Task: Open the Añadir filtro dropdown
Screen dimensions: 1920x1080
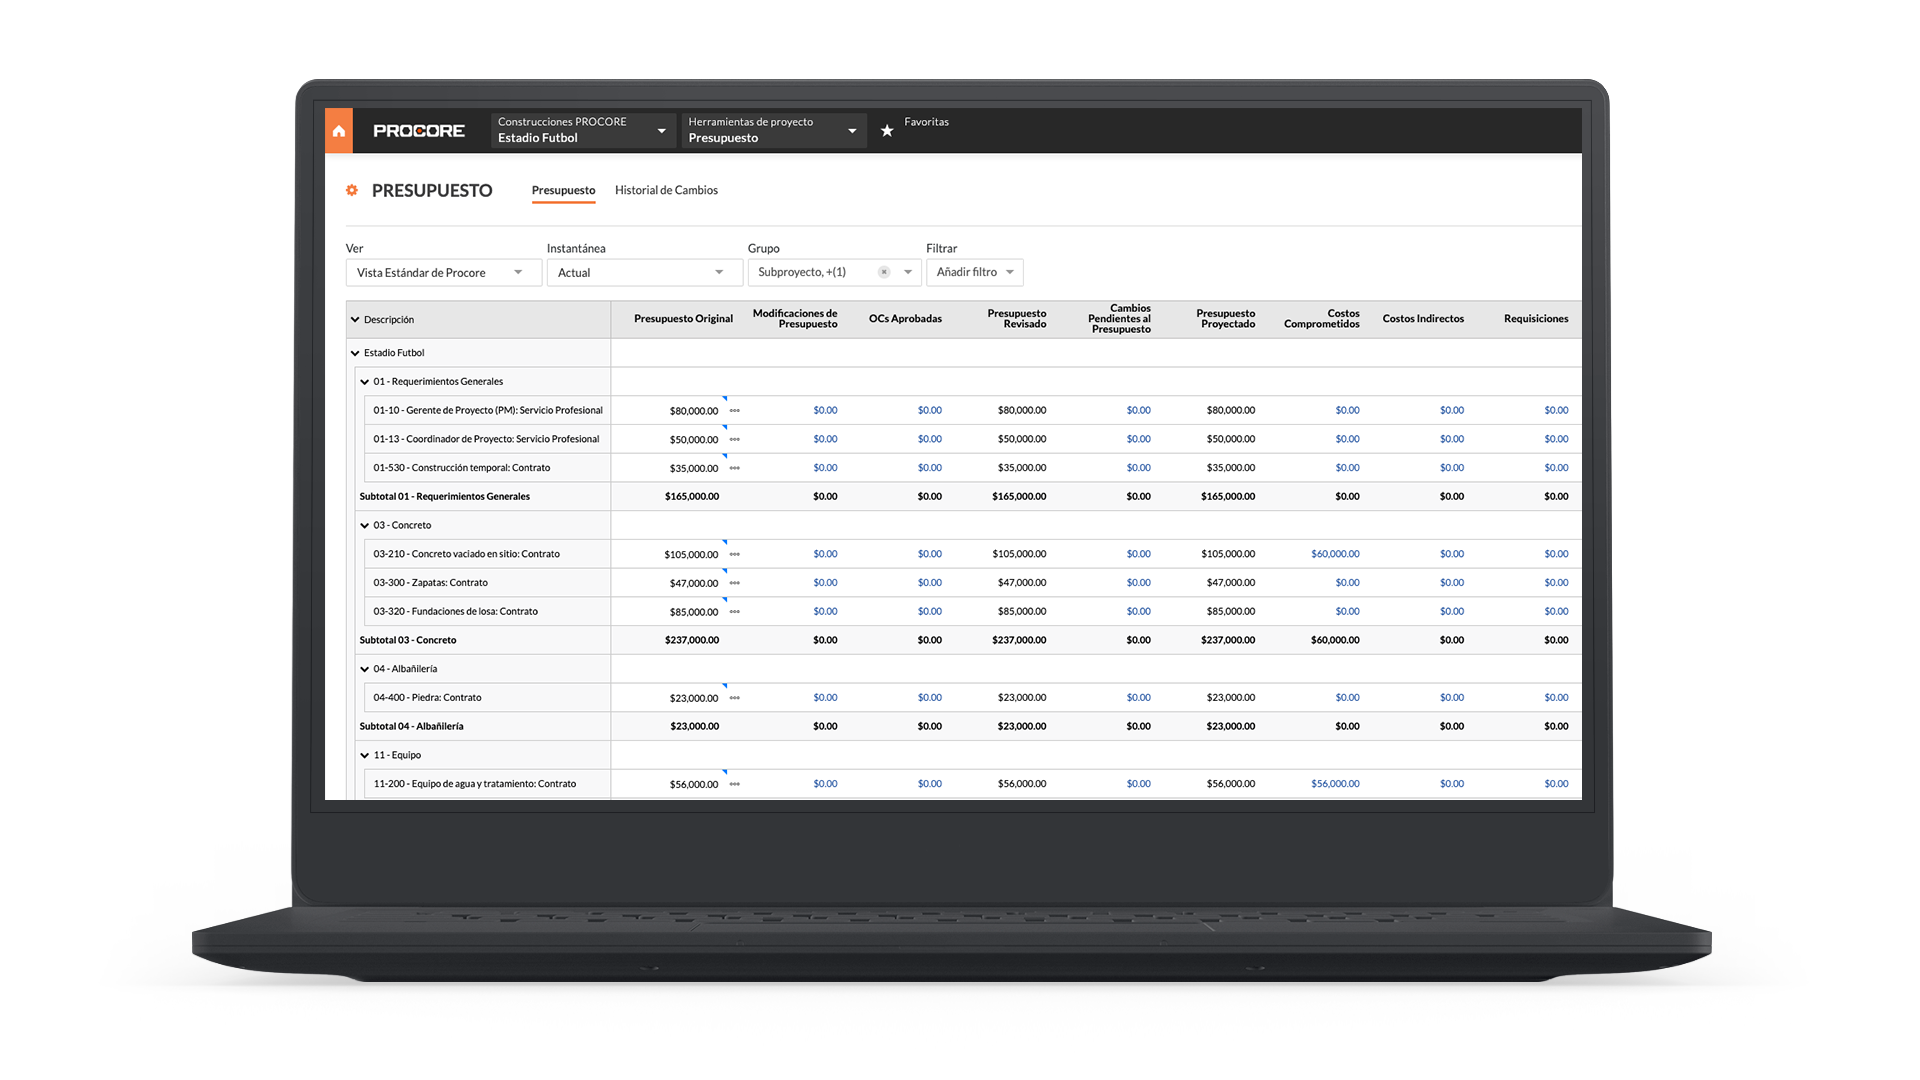Action: pyautogui.click(x=974, y=272)
